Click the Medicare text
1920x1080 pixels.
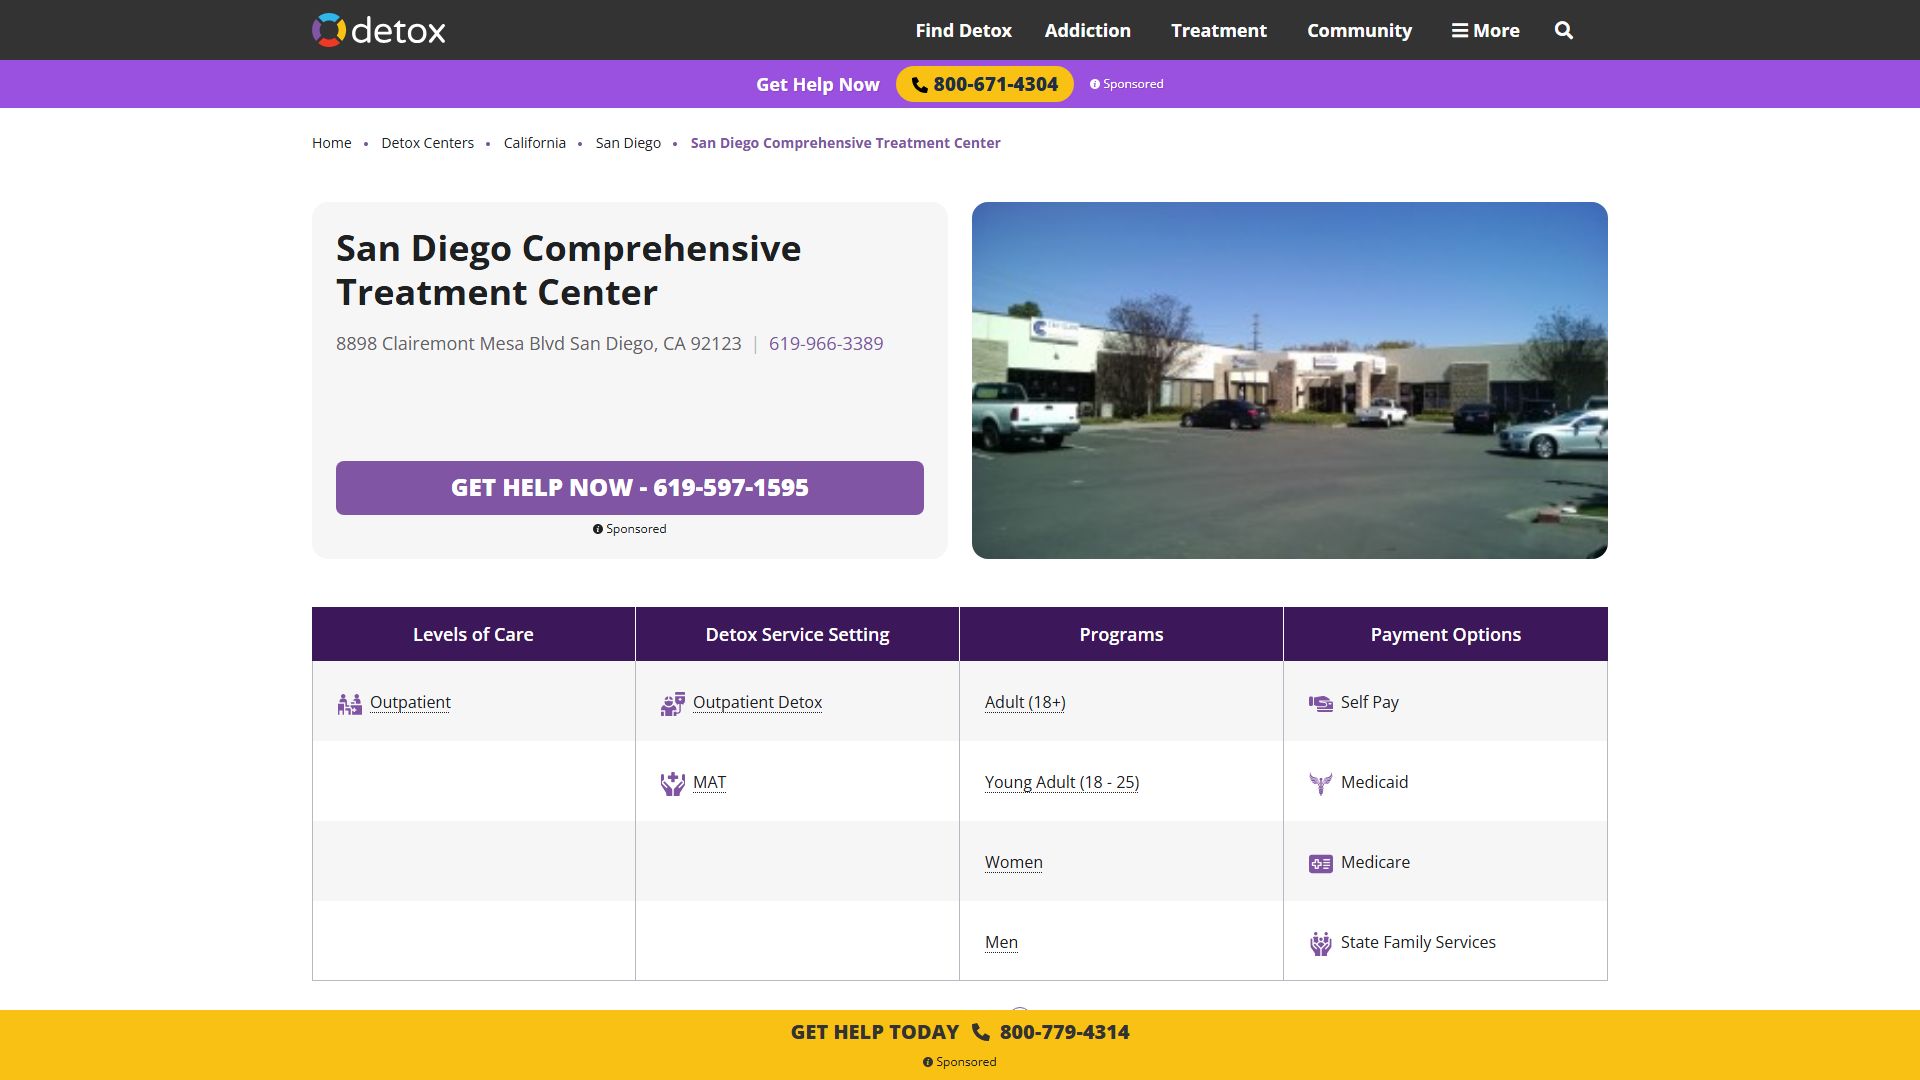pyautogui.click(x=1376, y=862)
